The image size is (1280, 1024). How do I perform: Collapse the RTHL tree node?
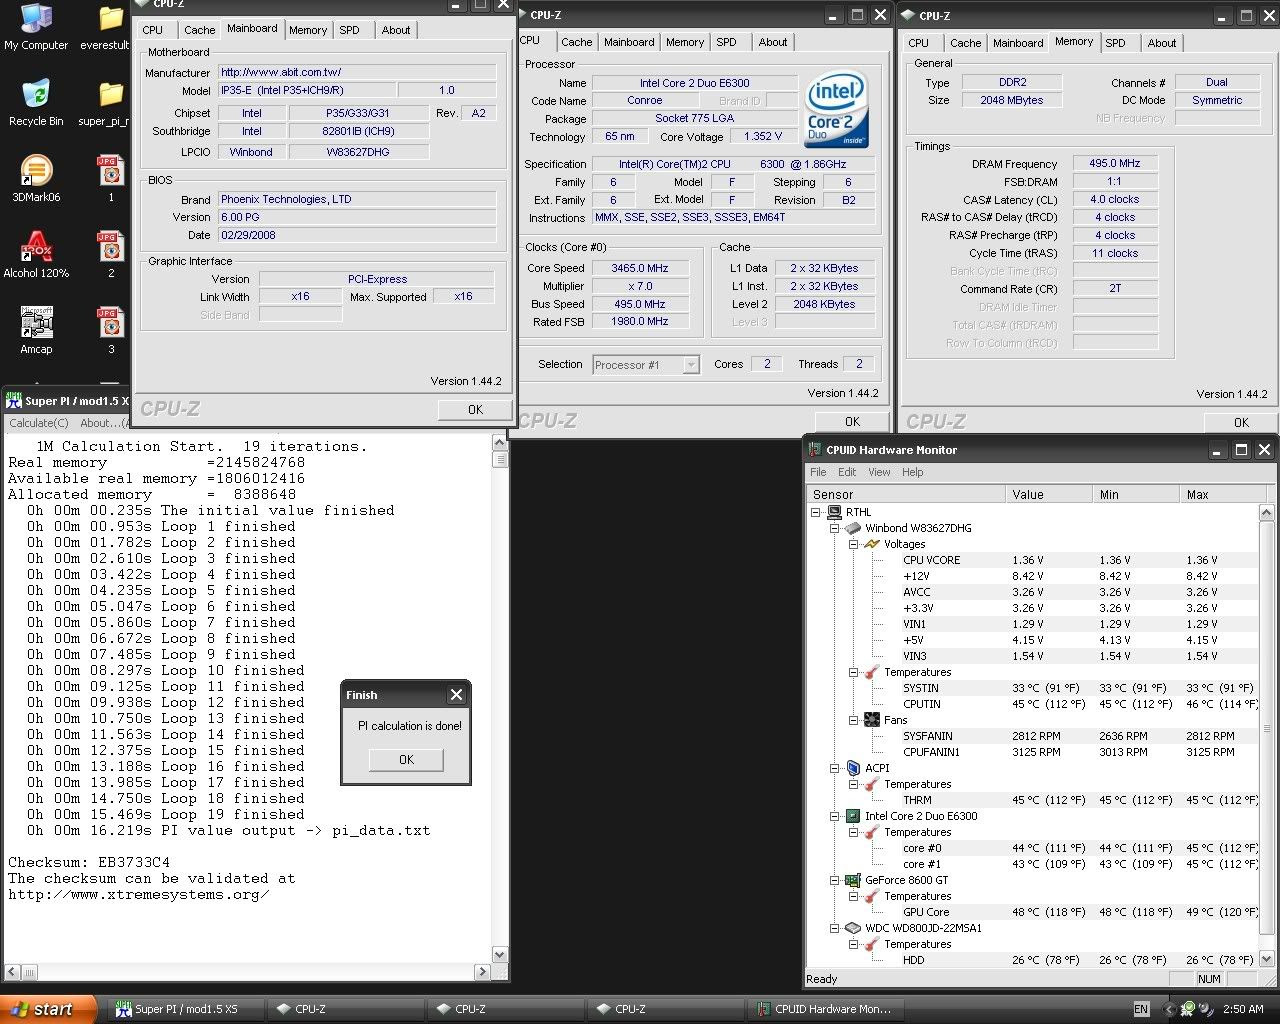coord(816,512)
